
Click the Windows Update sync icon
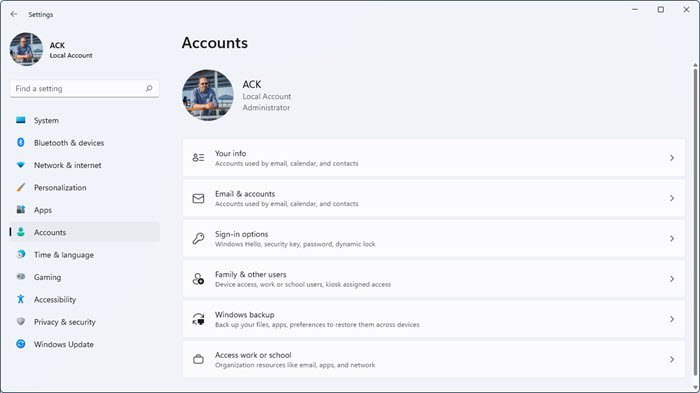click(21, 344)
